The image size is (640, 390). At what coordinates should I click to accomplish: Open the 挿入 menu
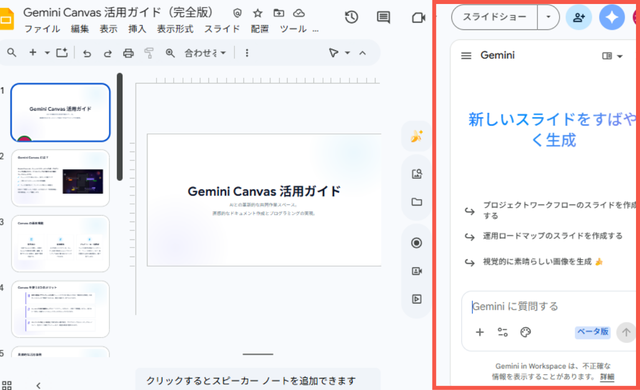coord(137,29)
